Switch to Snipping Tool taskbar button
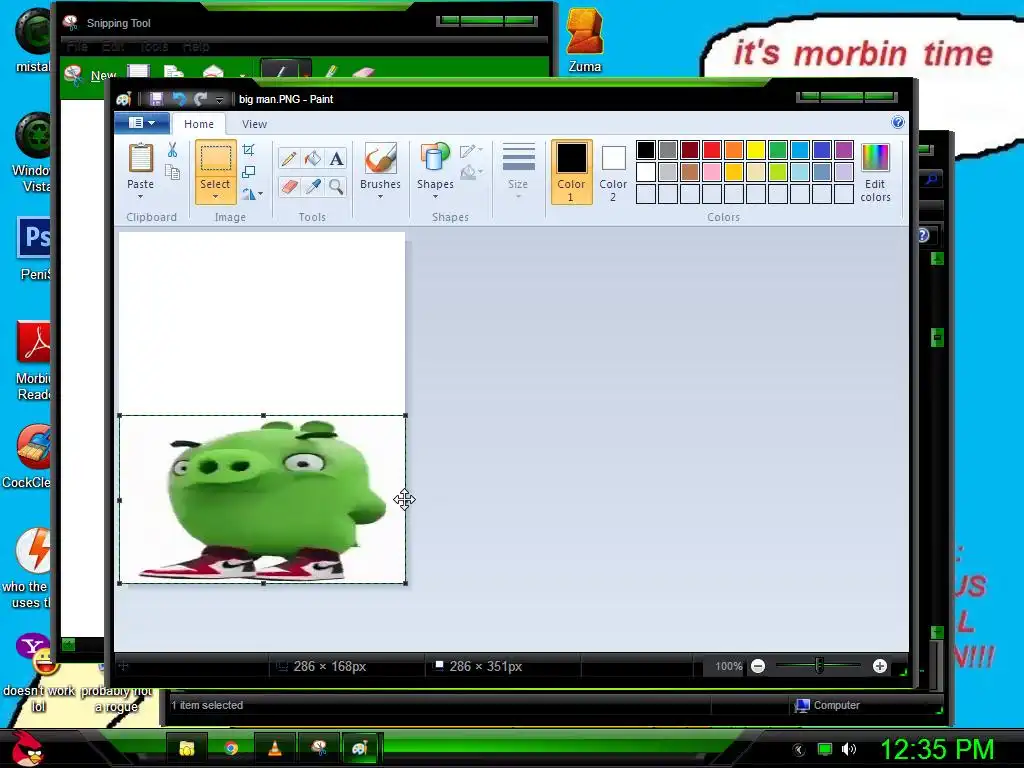The width and height of the screenshot is (1024, 768). coord(318,748)
